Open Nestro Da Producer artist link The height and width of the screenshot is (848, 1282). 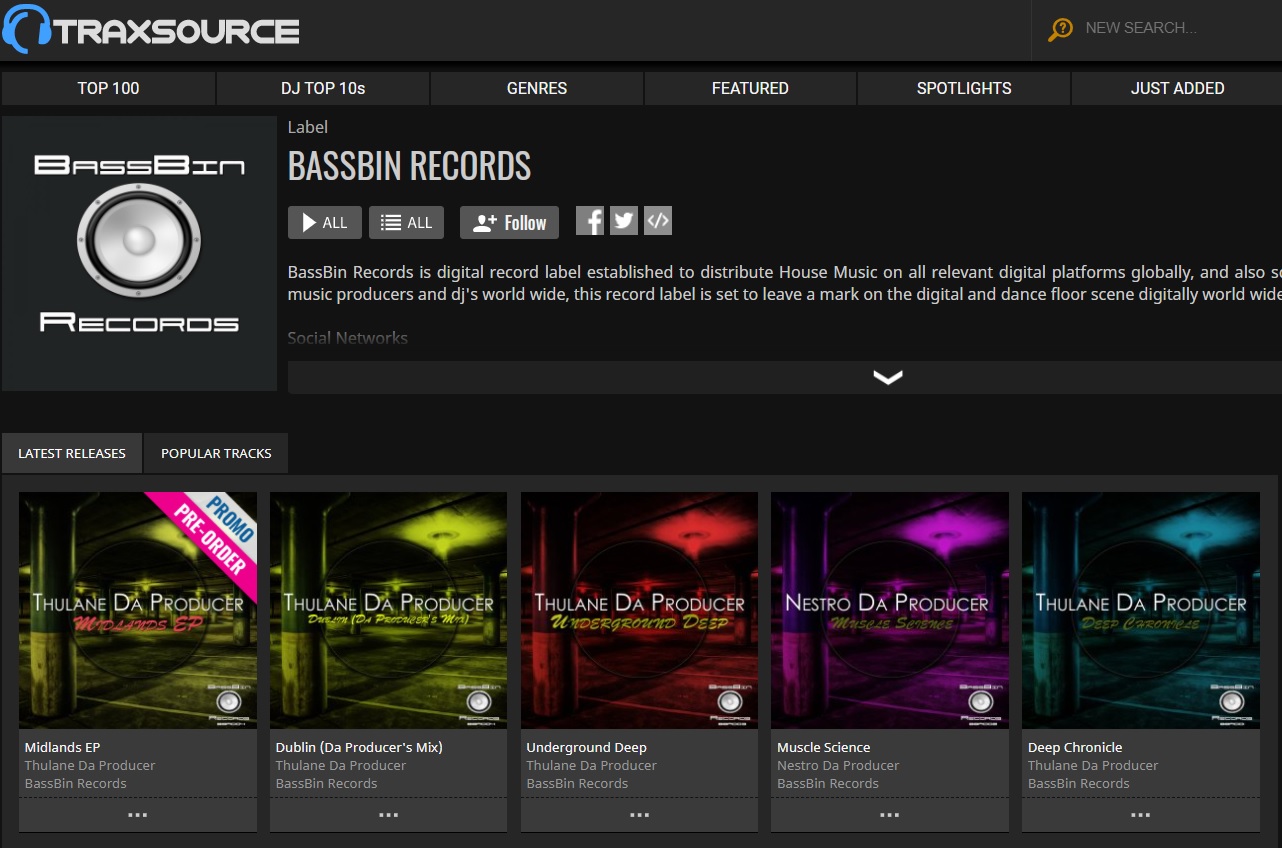tap(838, 765)
